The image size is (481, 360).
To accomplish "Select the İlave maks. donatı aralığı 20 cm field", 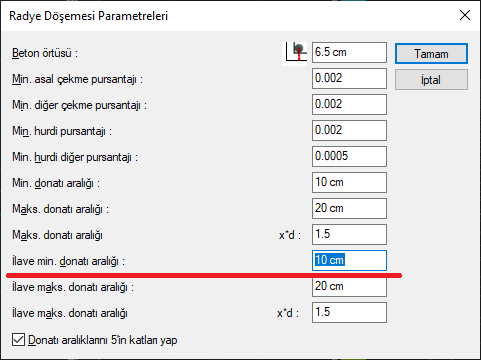I will 349,286.
